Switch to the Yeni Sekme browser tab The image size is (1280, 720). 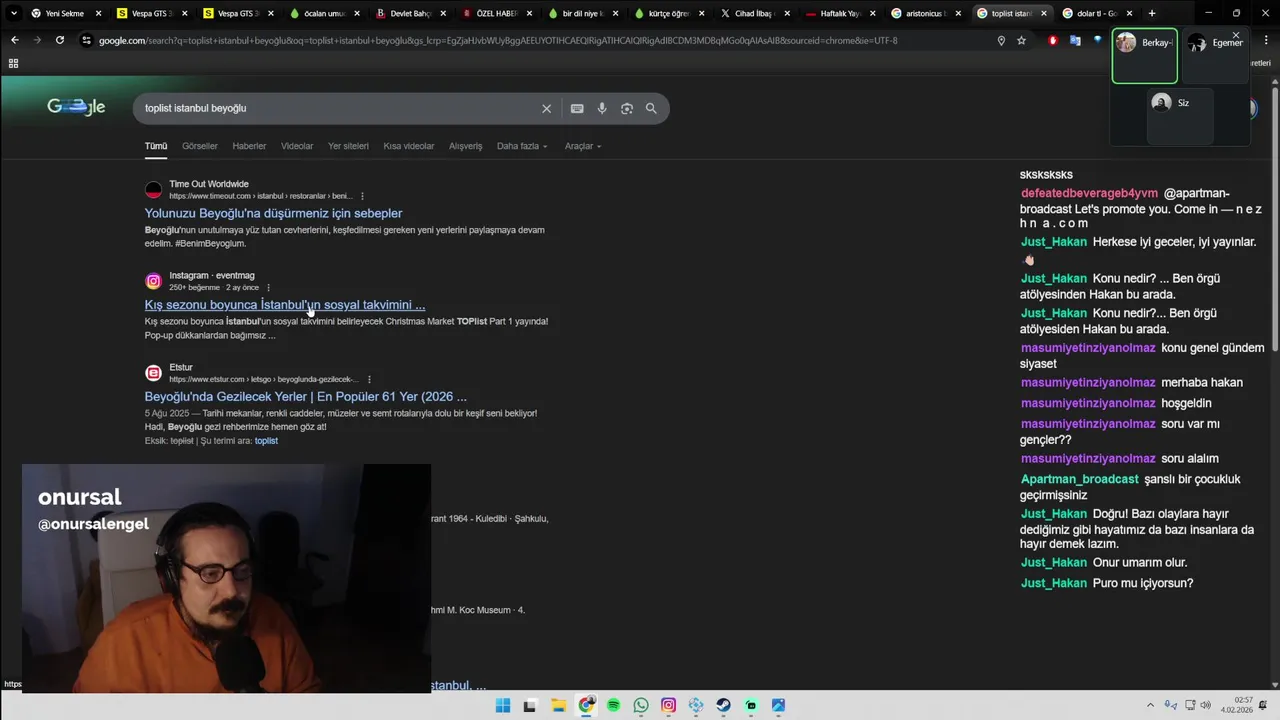(64, 13)
